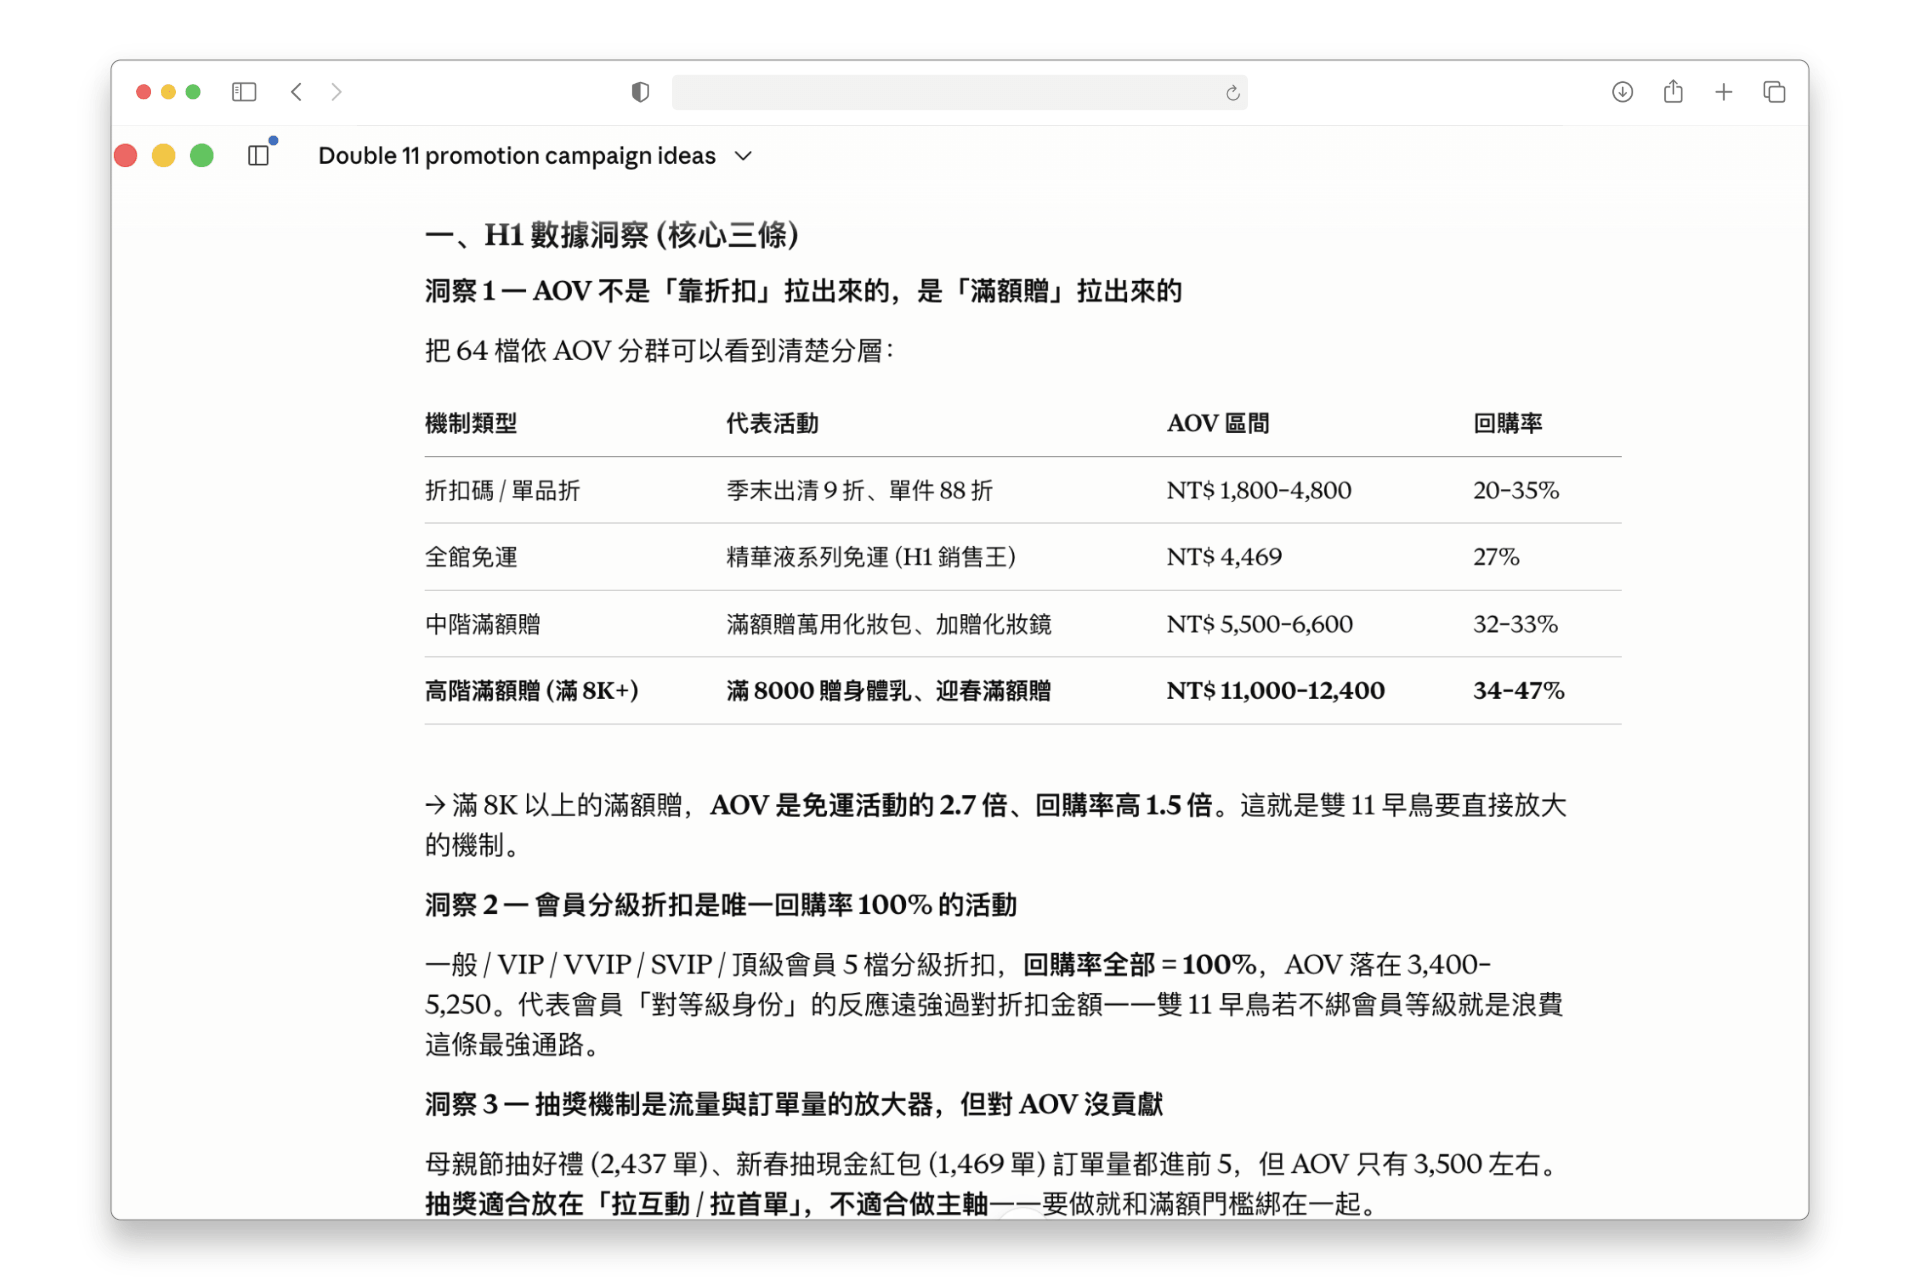1920x1280 pixels.
Task: Expand the conversation title dropdown chevron
Action: click(743, 156)
